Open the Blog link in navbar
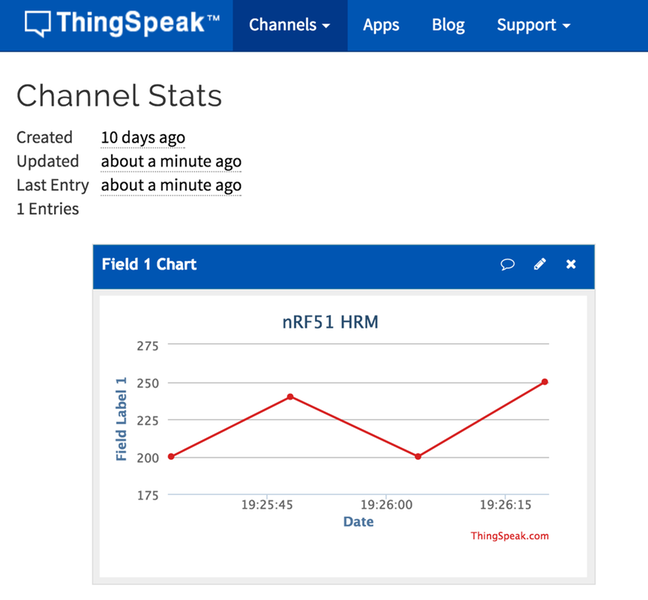 pos(448,25)
